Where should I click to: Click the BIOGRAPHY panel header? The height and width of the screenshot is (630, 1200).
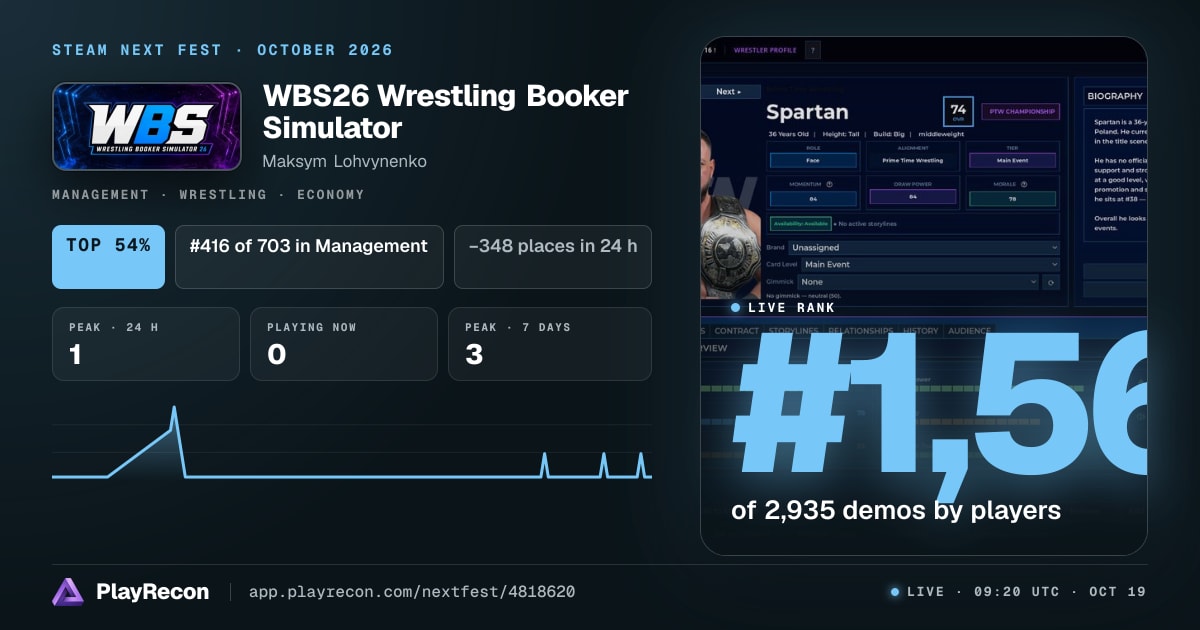click(1116, 96)
